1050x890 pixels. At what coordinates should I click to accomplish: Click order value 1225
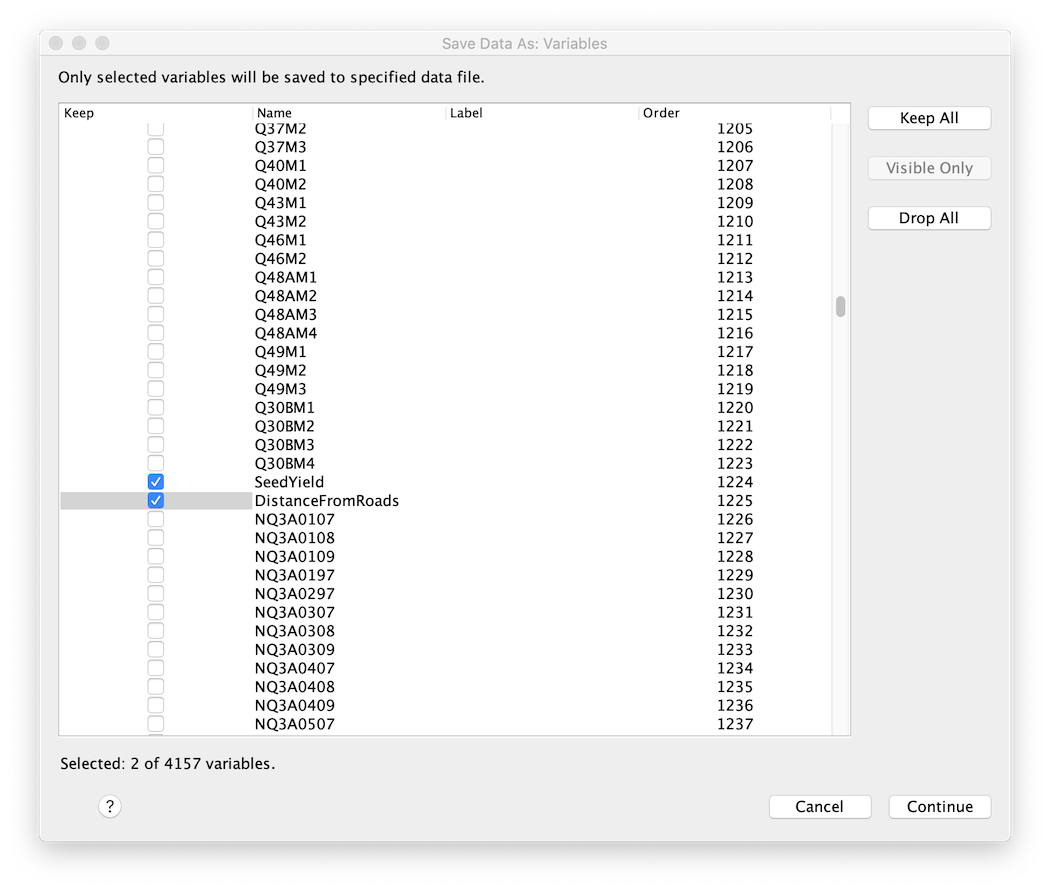tap(735, 501)
